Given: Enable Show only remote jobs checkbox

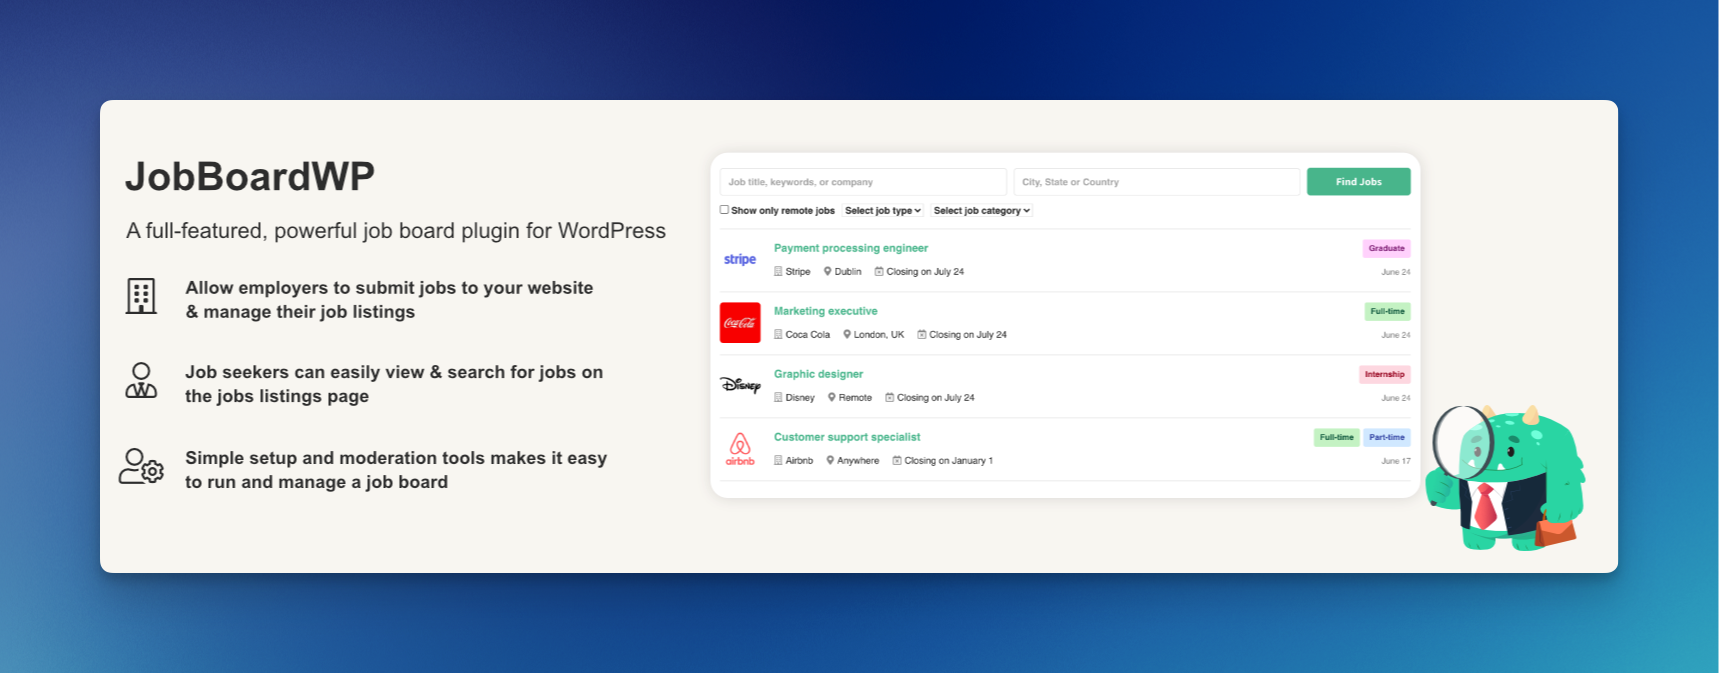Looking at the screenshot, I should (x=724, y=210).
